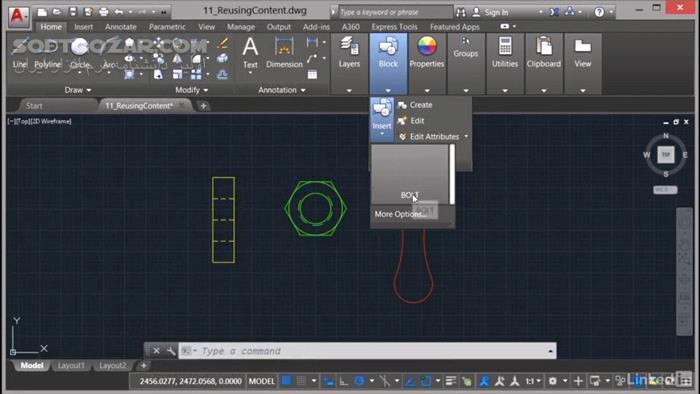Viewport: 700px width, 394px height.
Task: Select the BOLT block thumbnail
Action: pos(410,174)
